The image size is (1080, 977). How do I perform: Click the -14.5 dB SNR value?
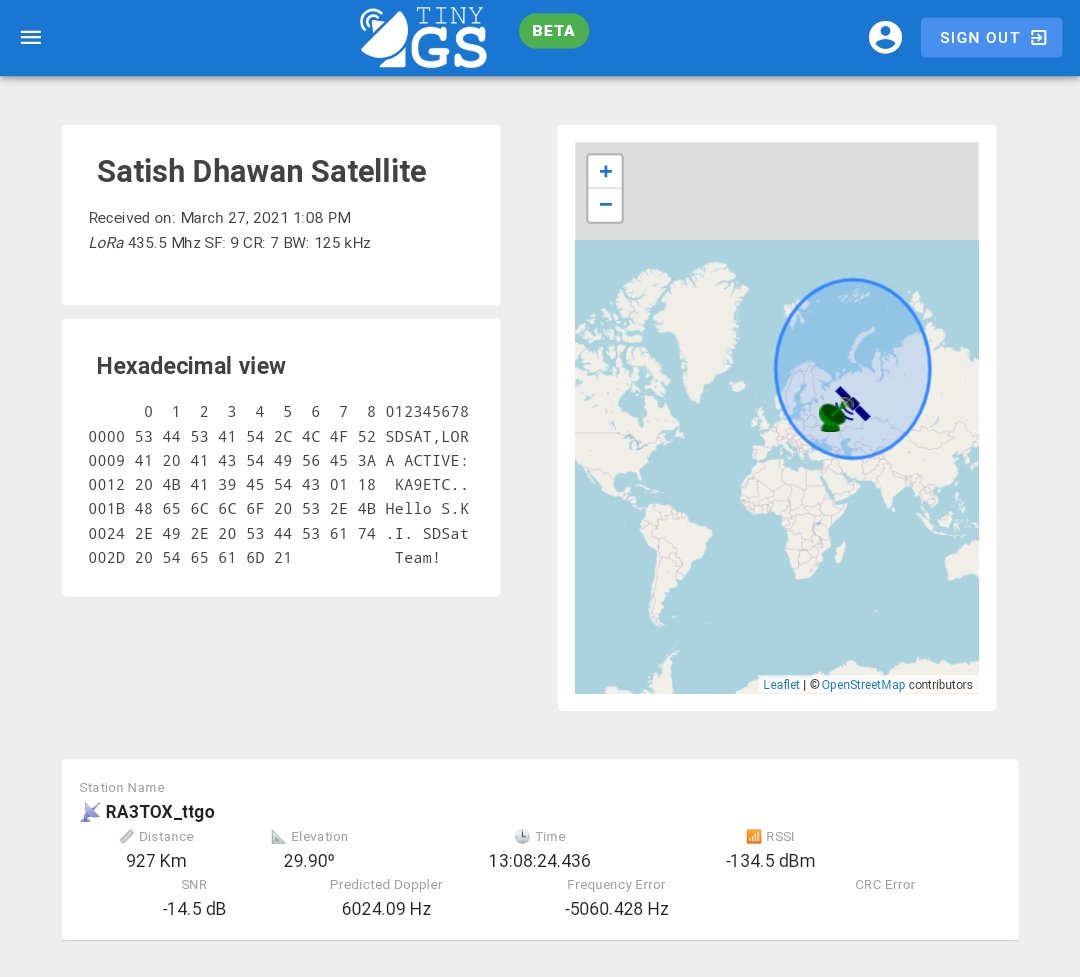pyautogui.click(x=194, y=909)
